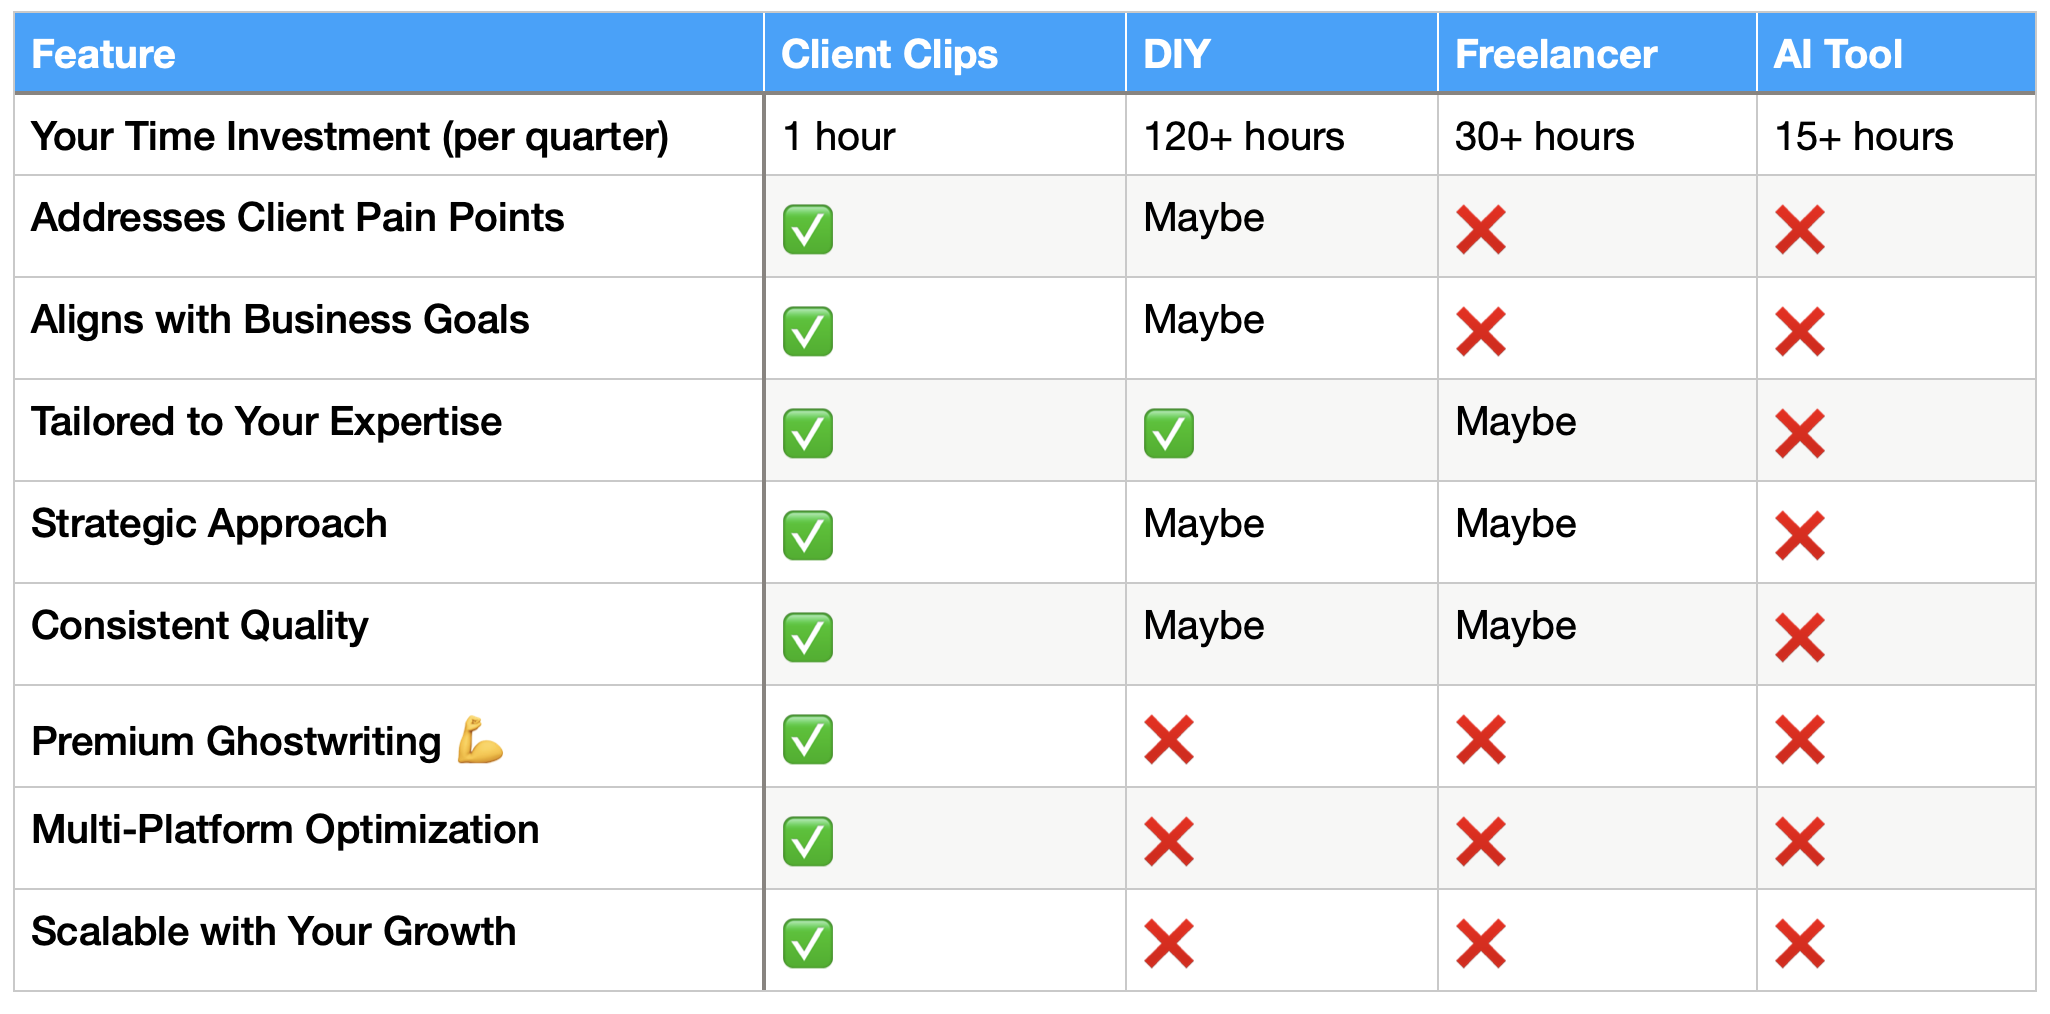Select the AI Tool column header

coord(1896,54)
